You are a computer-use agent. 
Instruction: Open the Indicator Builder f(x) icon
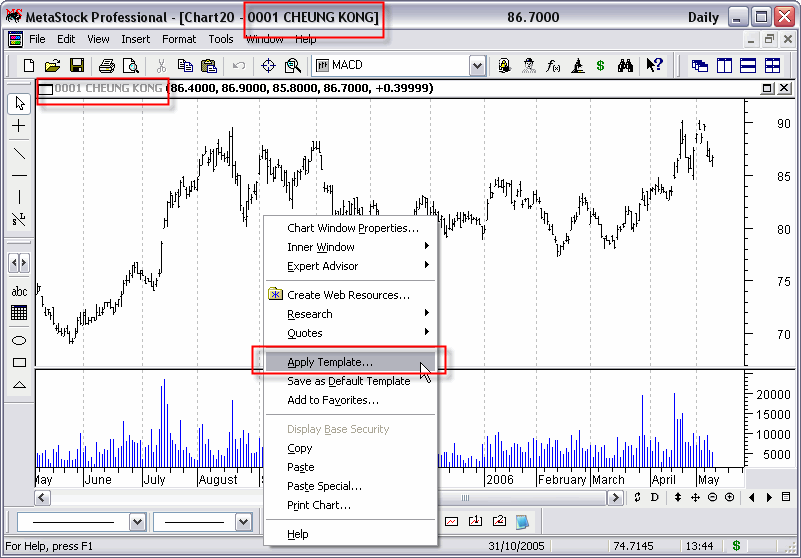pyautogui.click(x=553, y=65)
